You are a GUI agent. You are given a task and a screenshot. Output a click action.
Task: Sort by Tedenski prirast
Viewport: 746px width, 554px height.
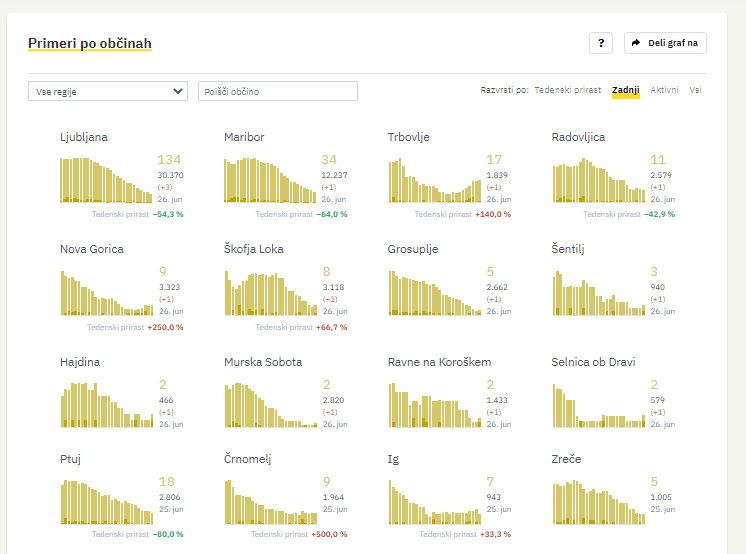(x=567, y=90)
